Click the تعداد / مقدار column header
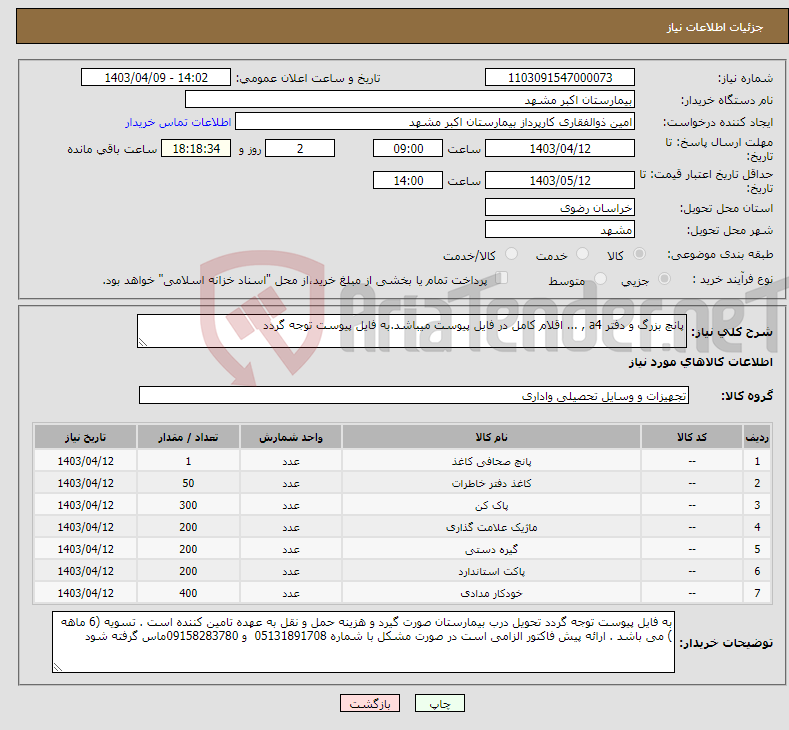Screen dimensions: 789x730 click(188, 437)
